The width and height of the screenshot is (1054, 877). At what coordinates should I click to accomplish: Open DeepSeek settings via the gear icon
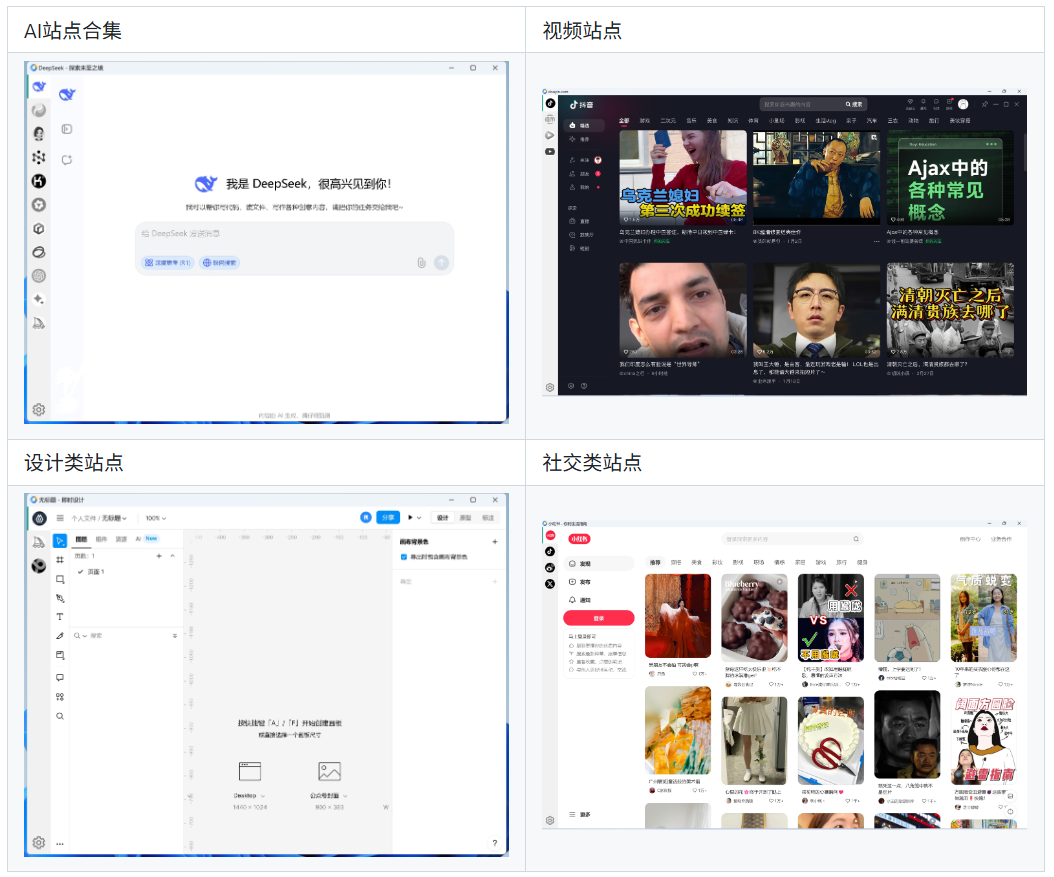(38, 409)
